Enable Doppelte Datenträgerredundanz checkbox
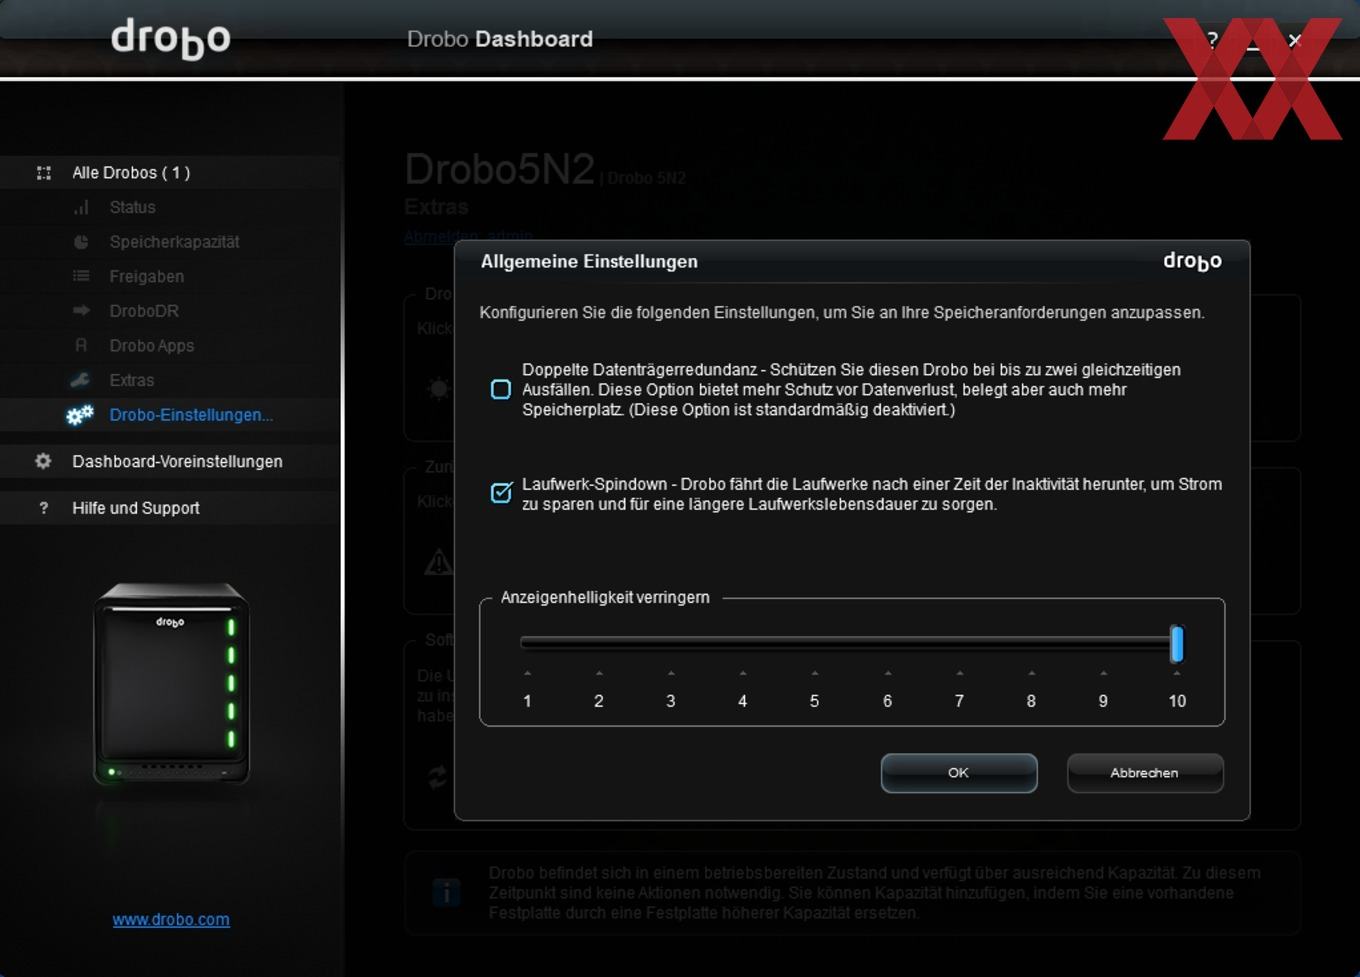The image size is (1360, 977). pos(501,389)
